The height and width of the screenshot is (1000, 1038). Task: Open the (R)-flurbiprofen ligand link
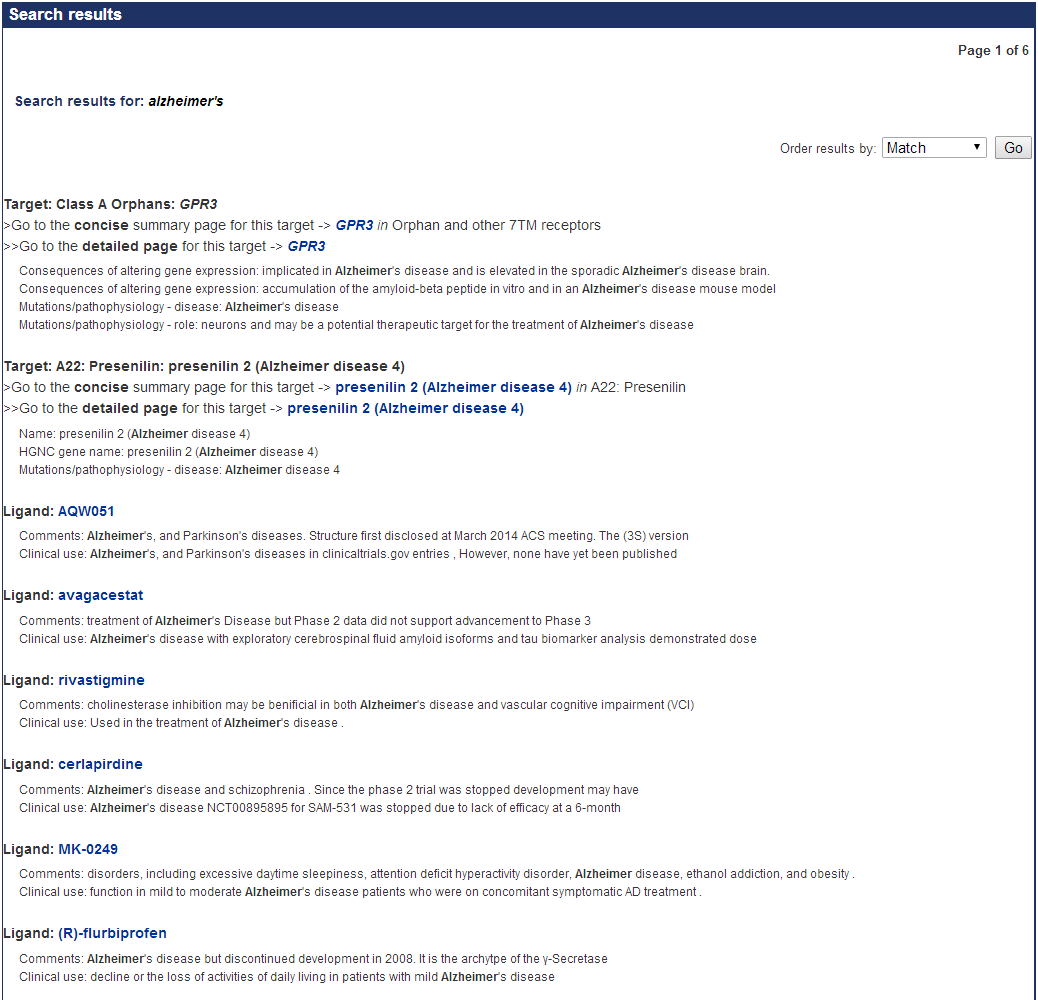tap(112, 933)
